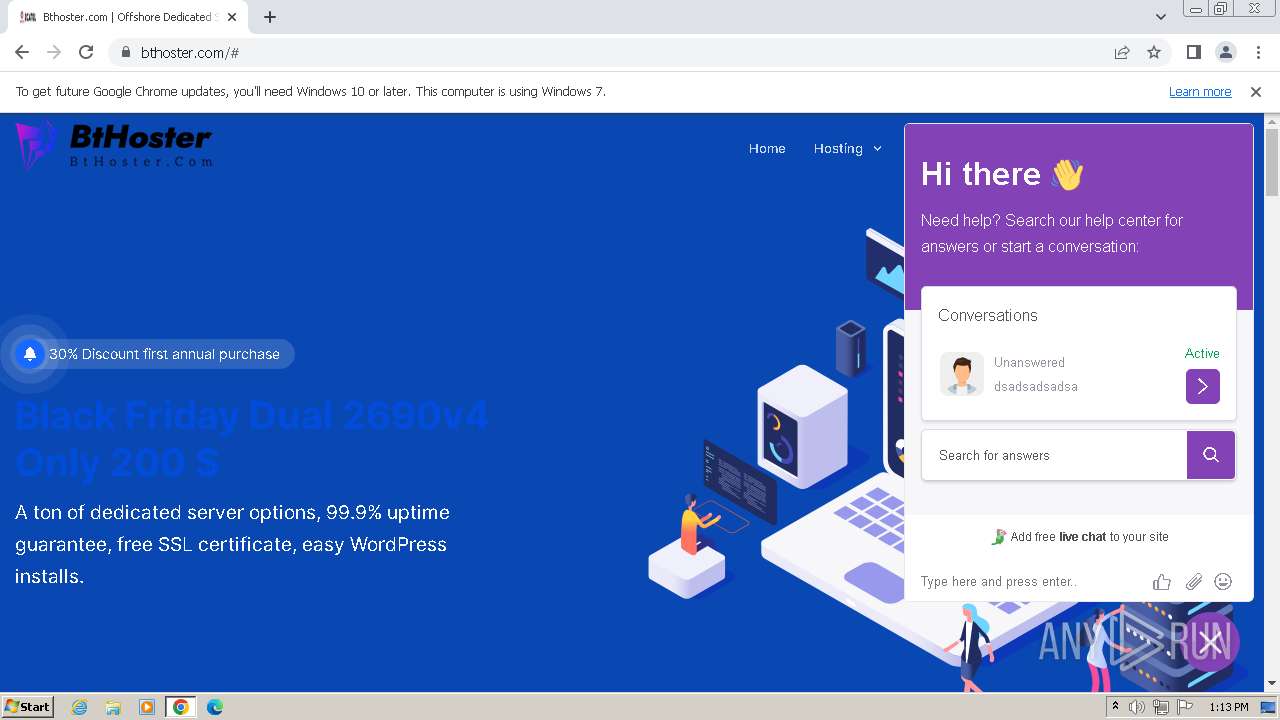Open the Windows Start button
Screen dimensions: 1280x720
(27, 706)
